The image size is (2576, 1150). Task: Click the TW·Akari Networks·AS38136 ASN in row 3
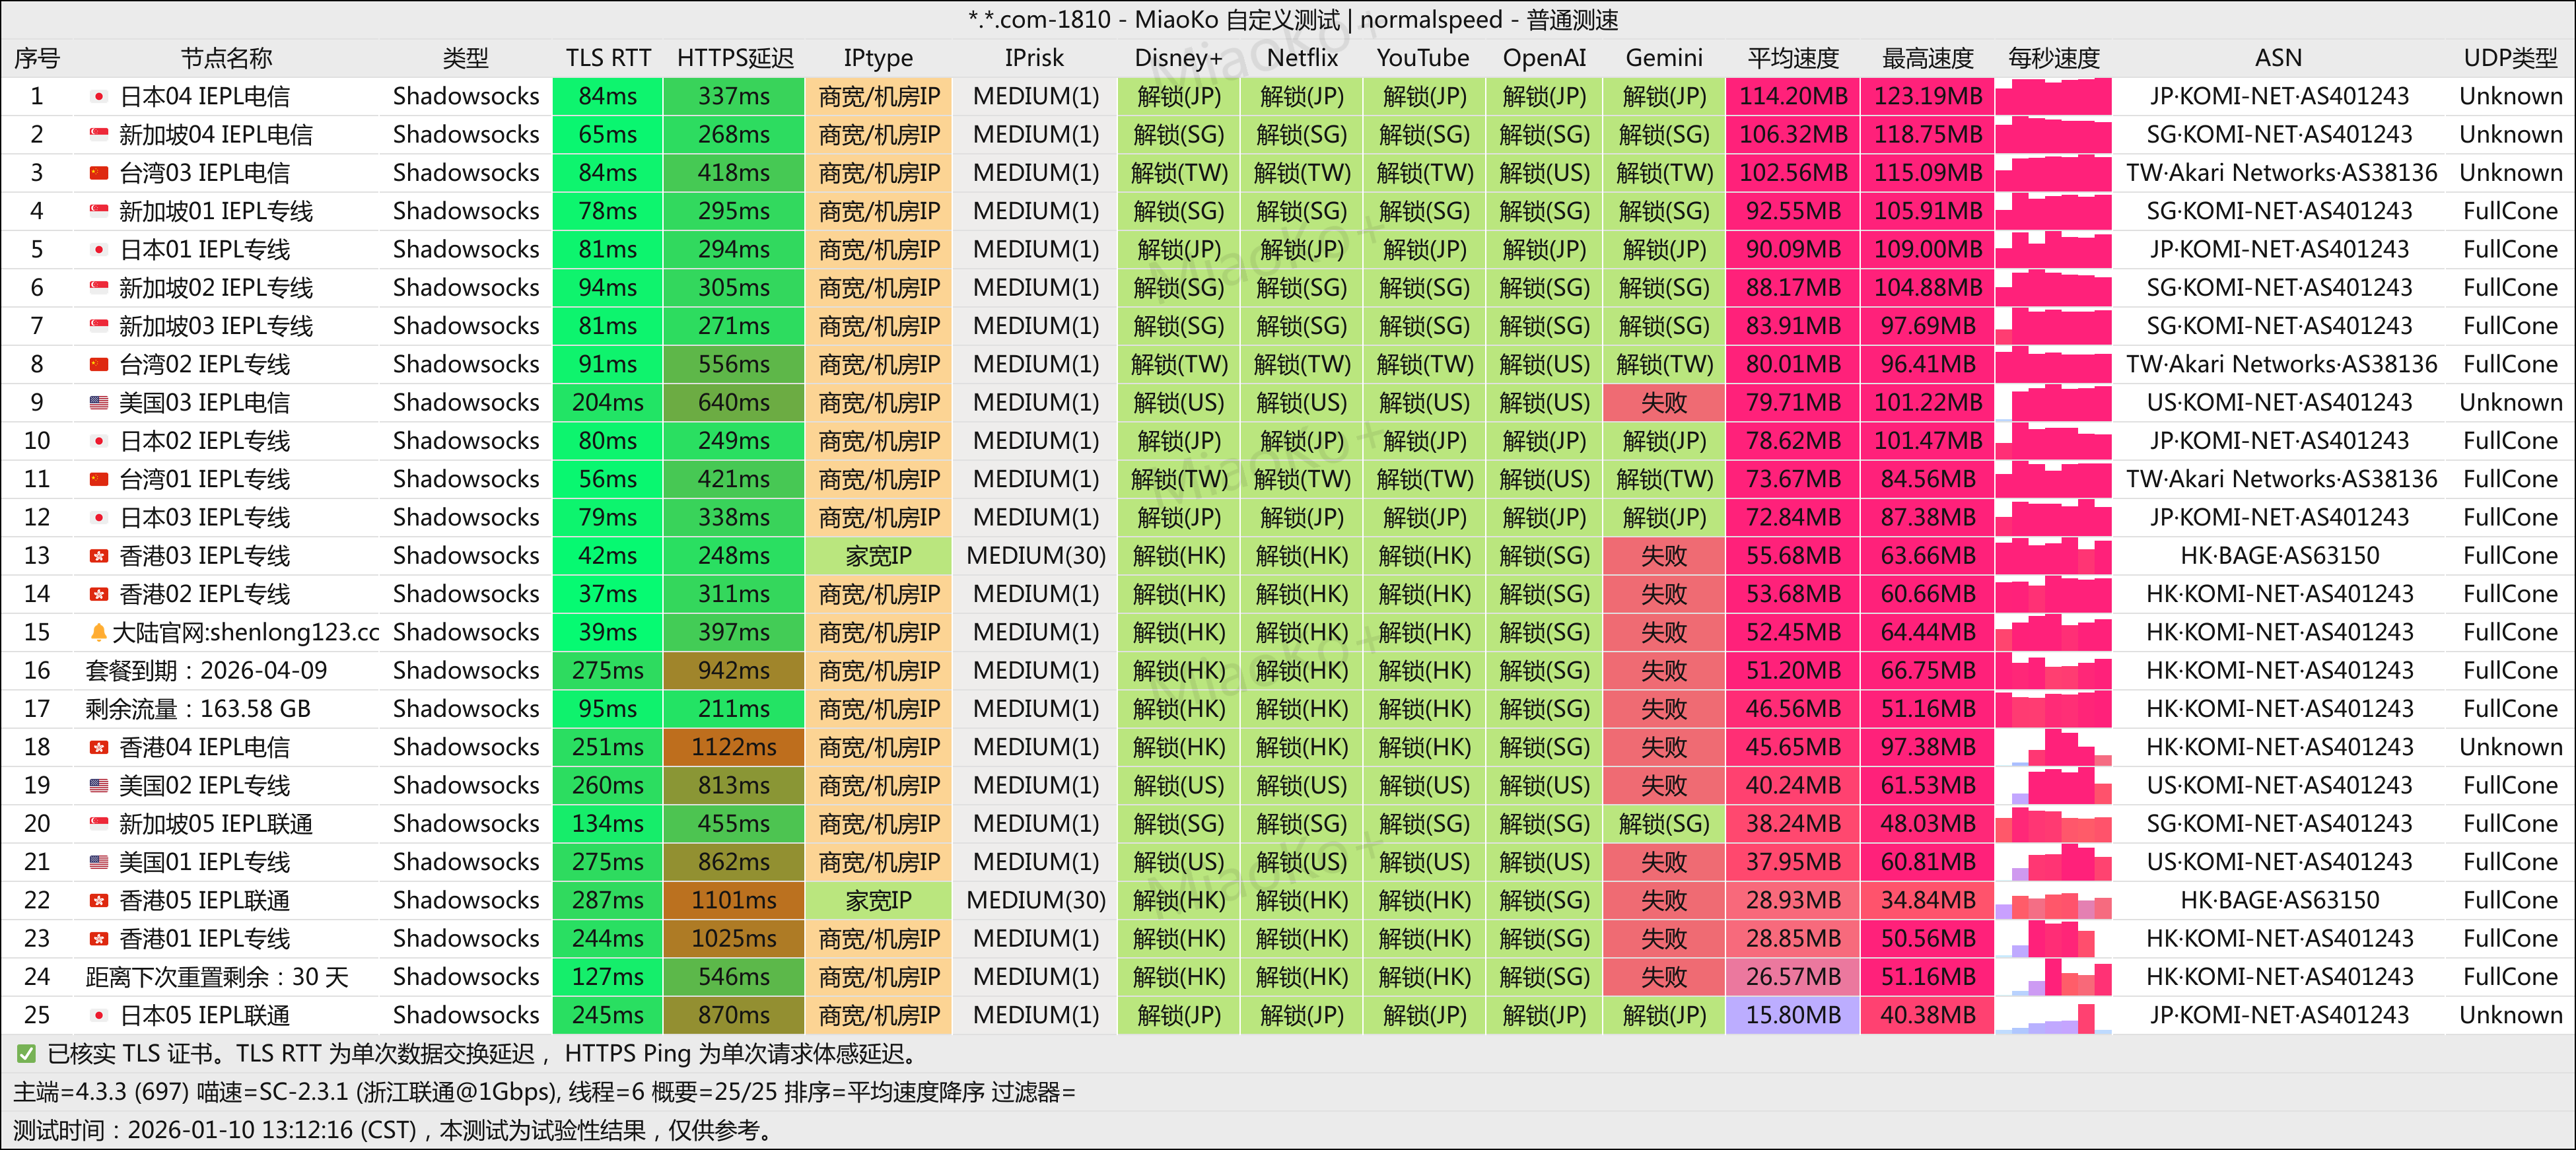[2281, 173]
